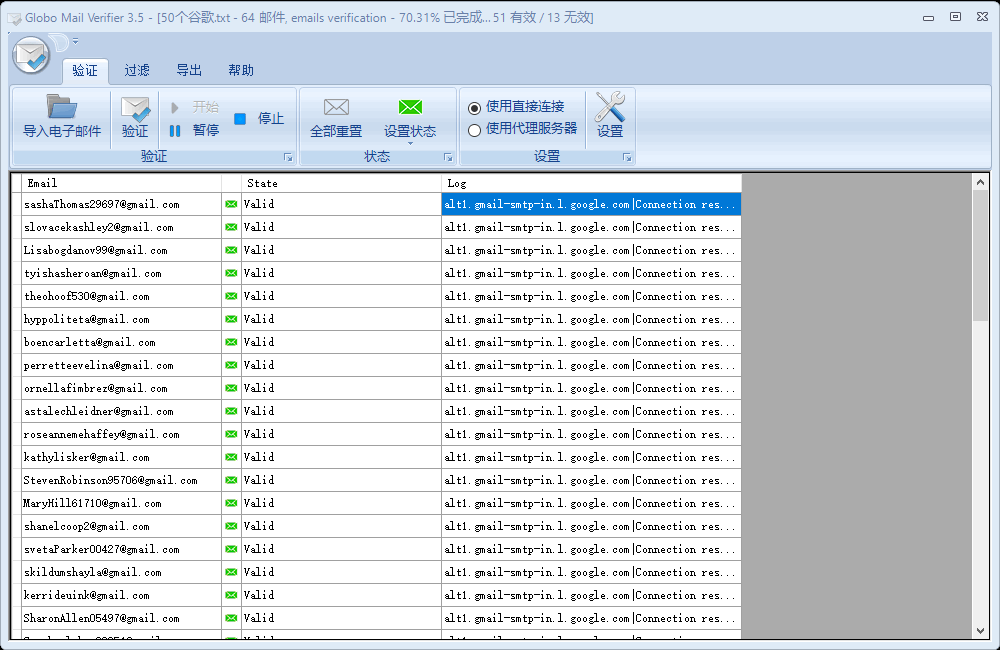Select row roseannemehaffey@gmail.com
The width and height of the screenshot is (1000, 650).
(x=376, y=434)
